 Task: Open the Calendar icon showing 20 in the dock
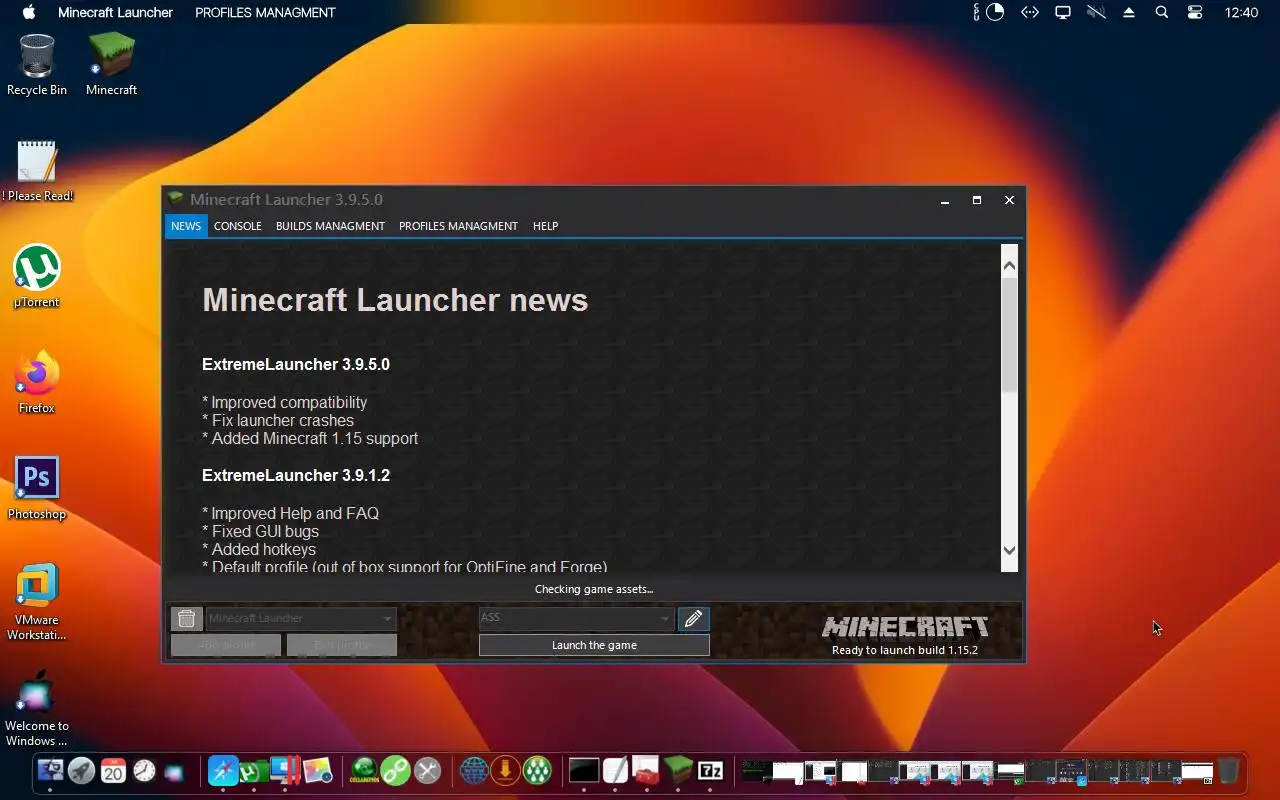click(x=113, y=771)
